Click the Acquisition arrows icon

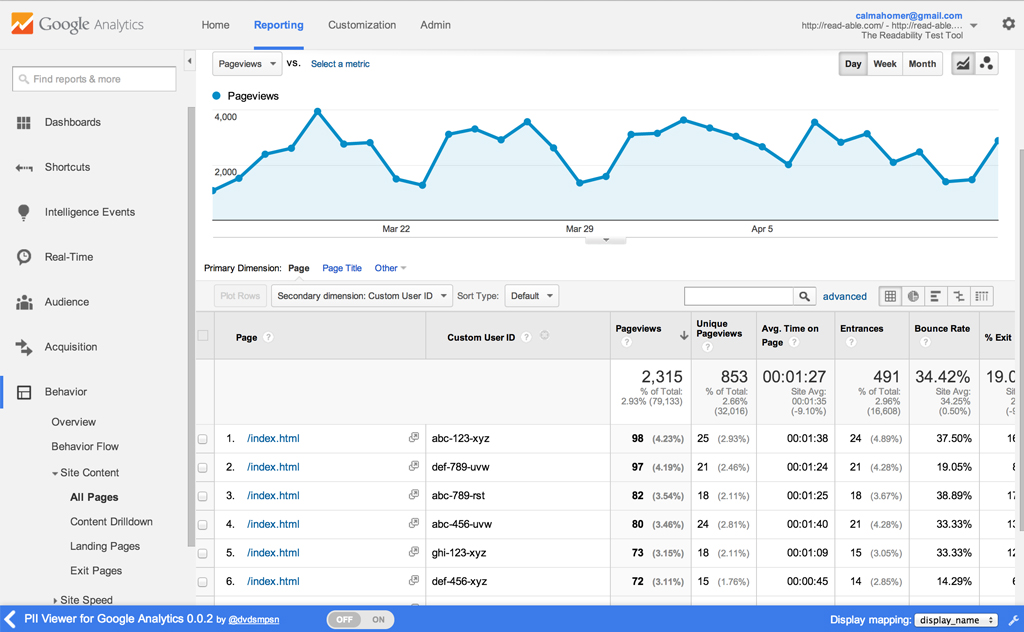point(24,347)
